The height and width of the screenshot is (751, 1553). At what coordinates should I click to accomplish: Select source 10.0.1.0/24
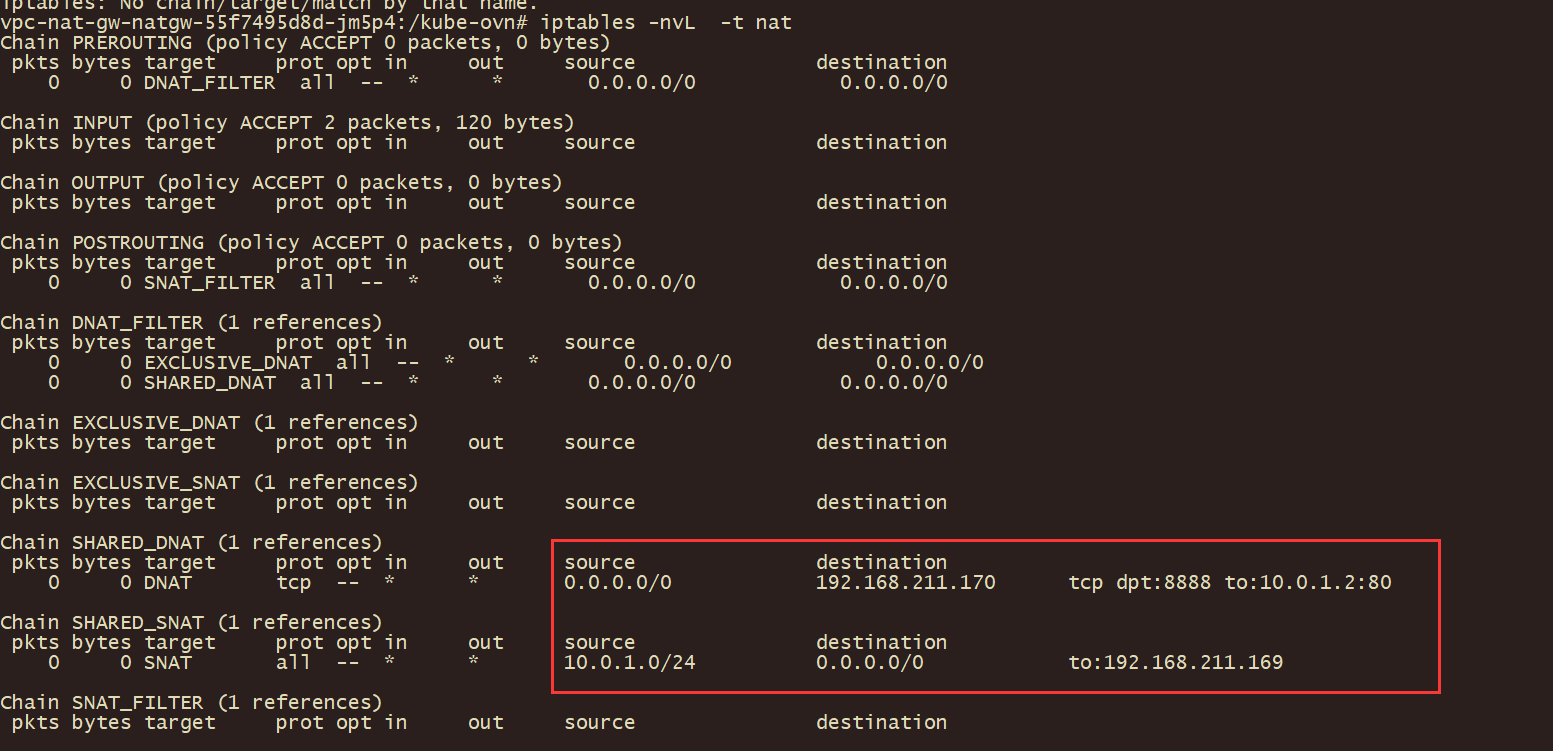(629, 662)
